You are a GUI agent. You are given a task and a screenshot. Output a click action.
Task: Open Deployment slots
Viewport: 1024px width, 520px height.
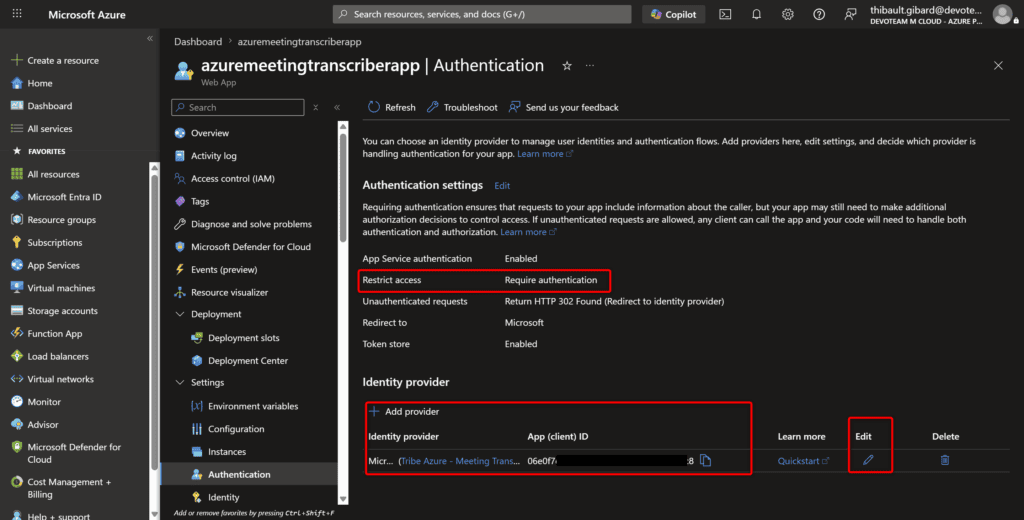[243, 338]
